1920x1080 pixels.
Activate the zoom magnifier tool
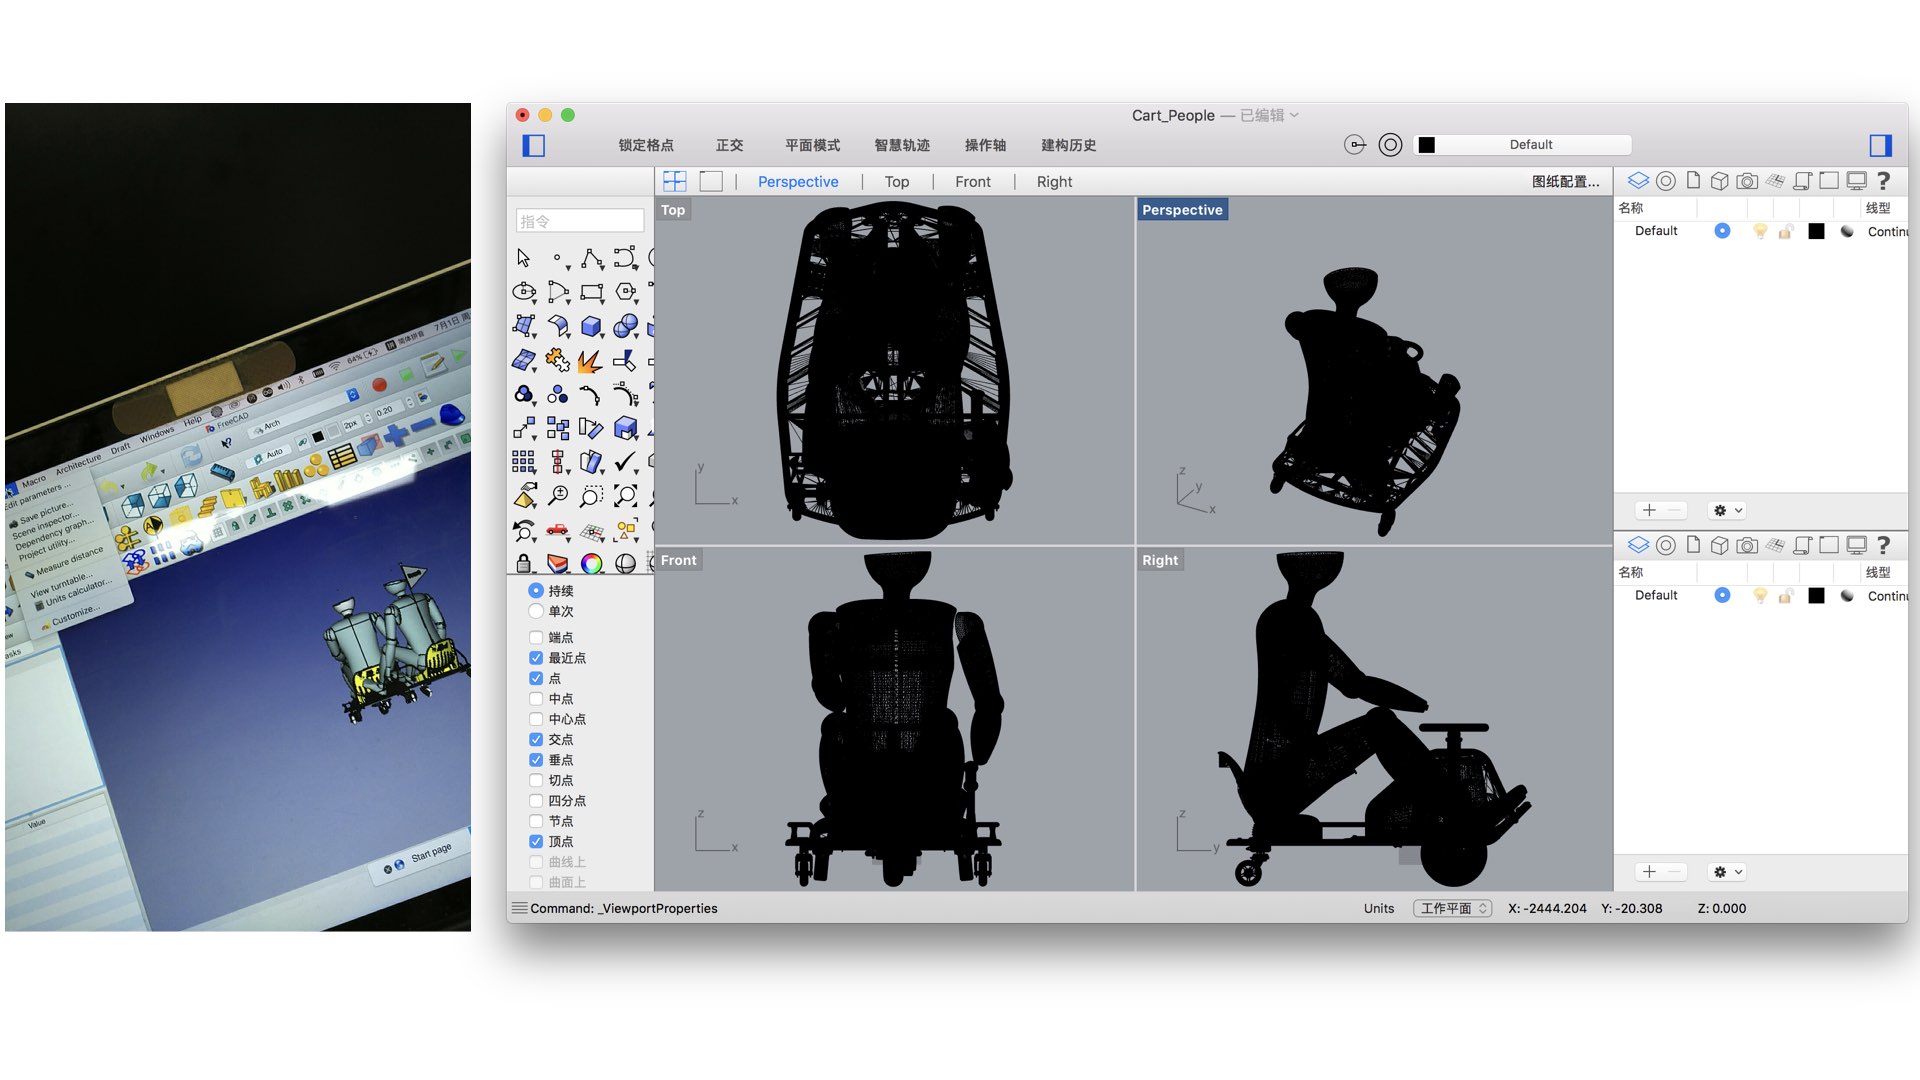click(558, 496)
